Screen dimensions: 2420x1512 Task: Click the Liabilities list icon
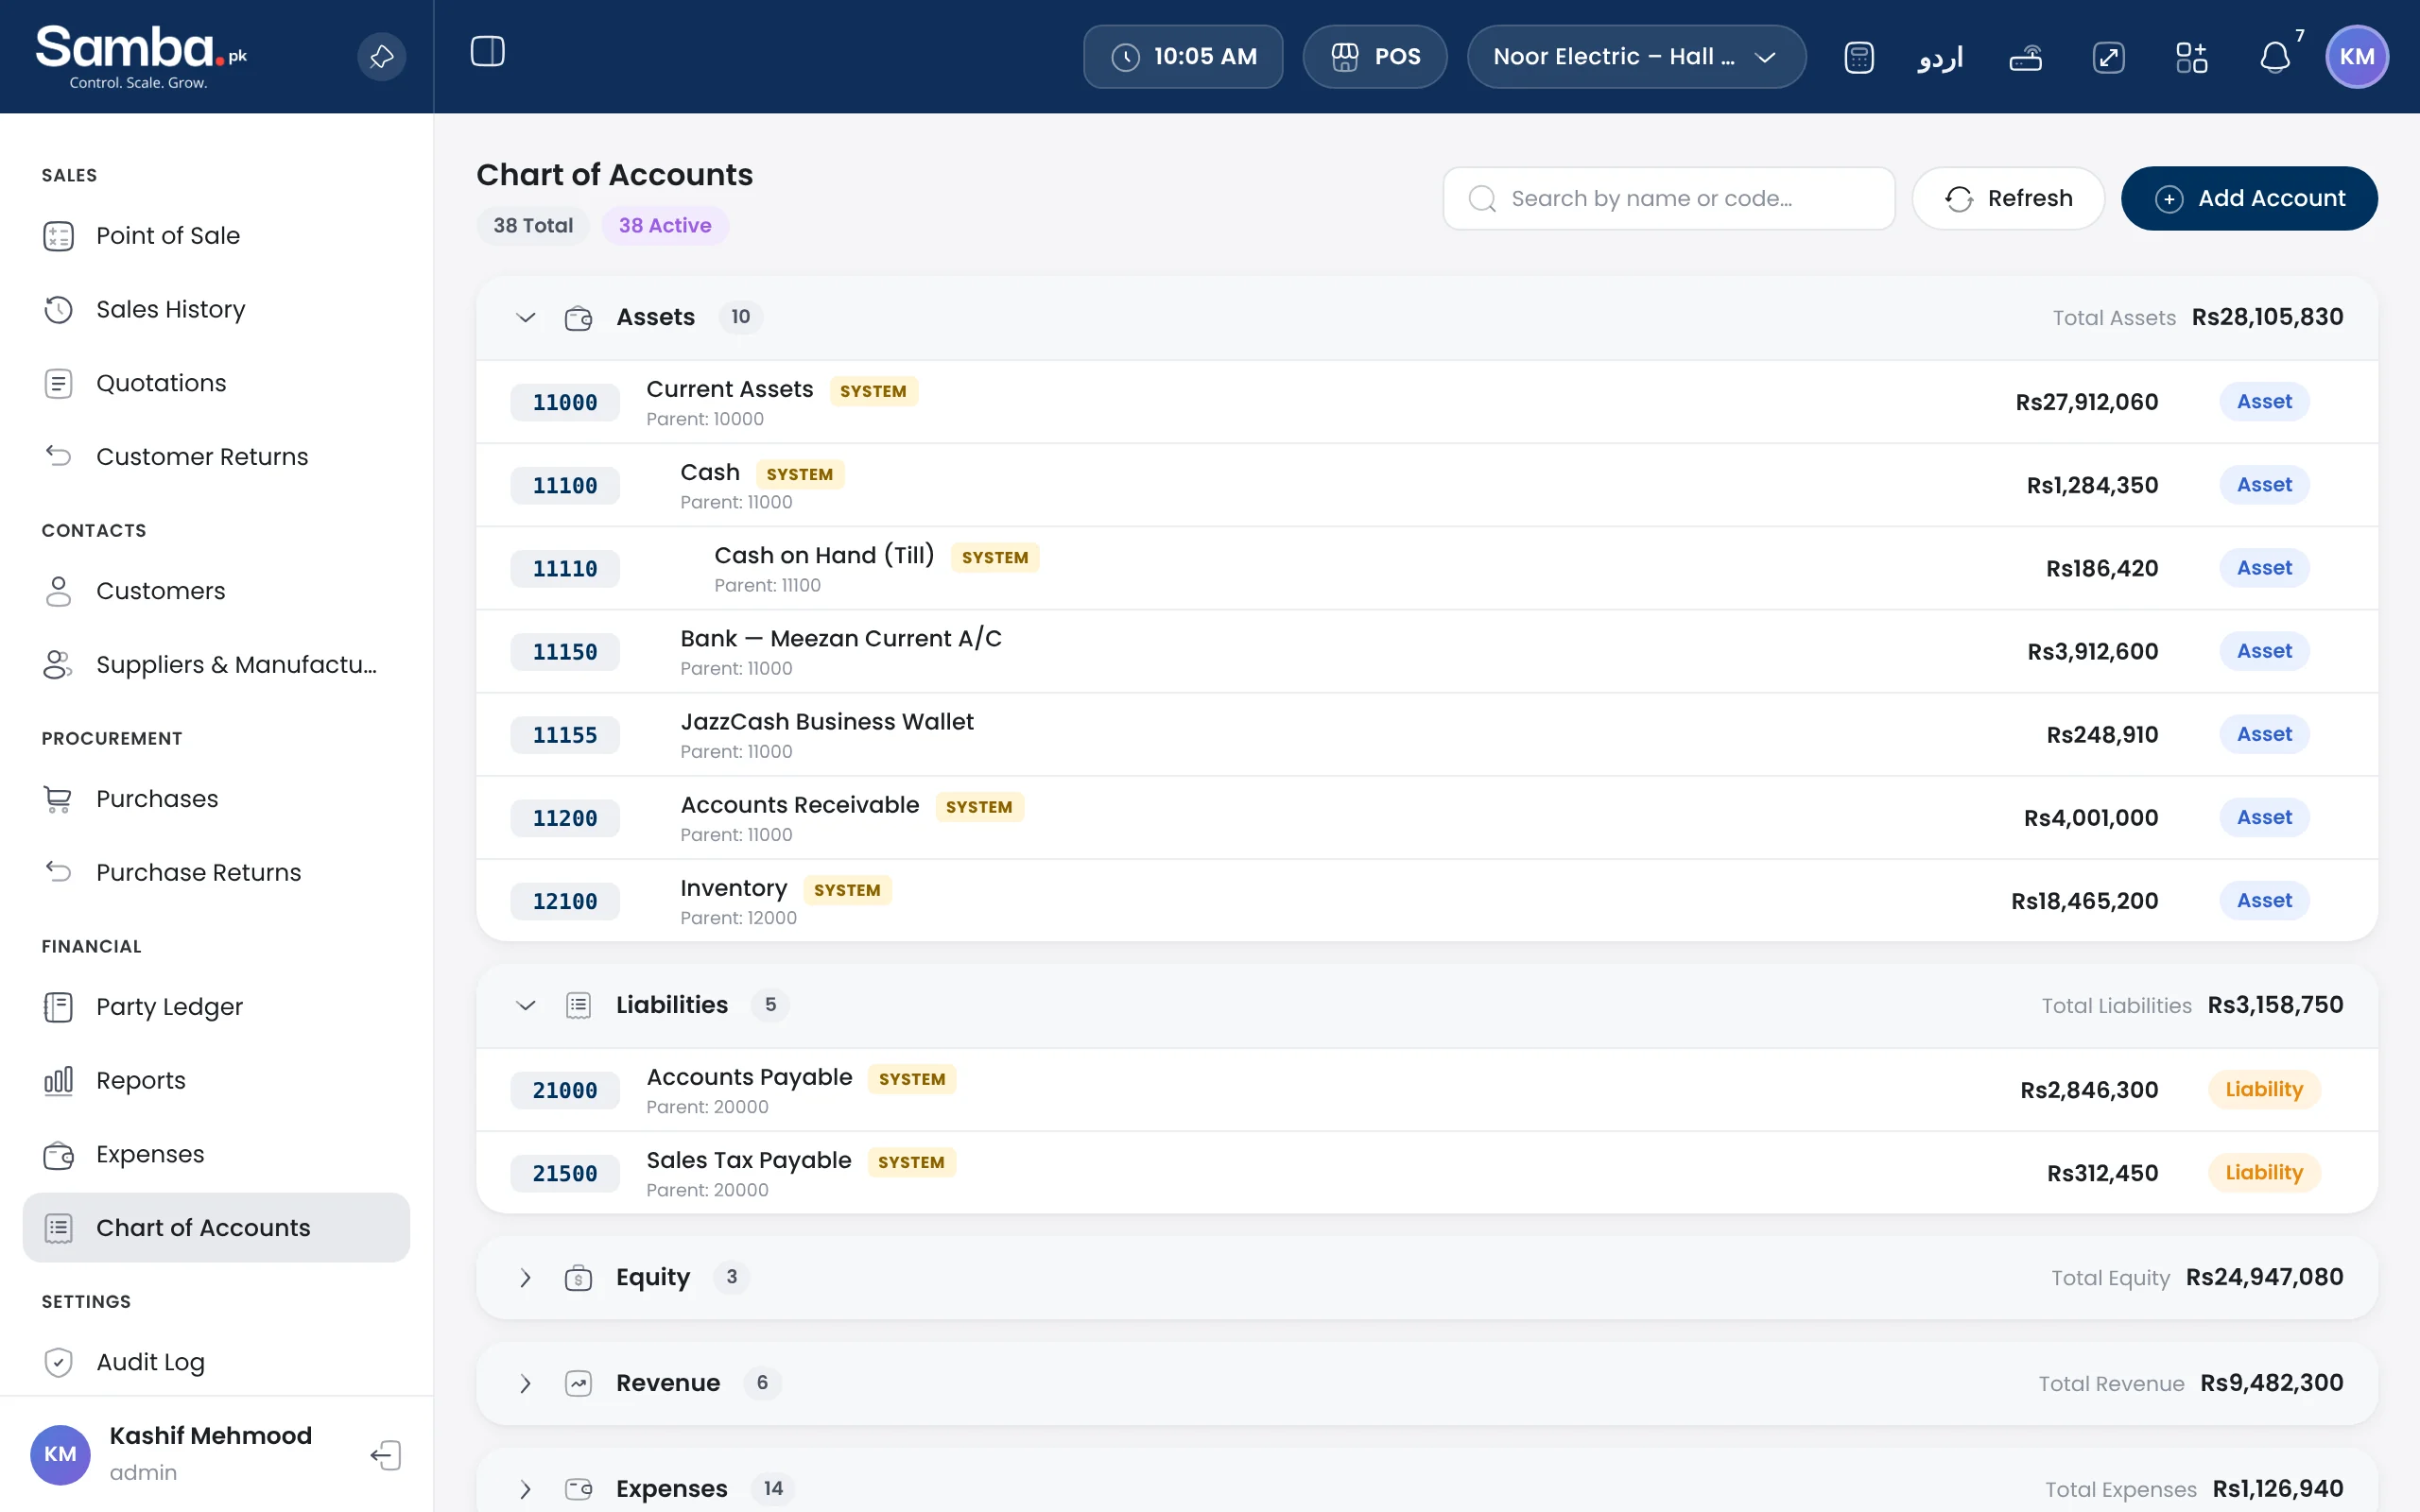[x=578, y=1005]
